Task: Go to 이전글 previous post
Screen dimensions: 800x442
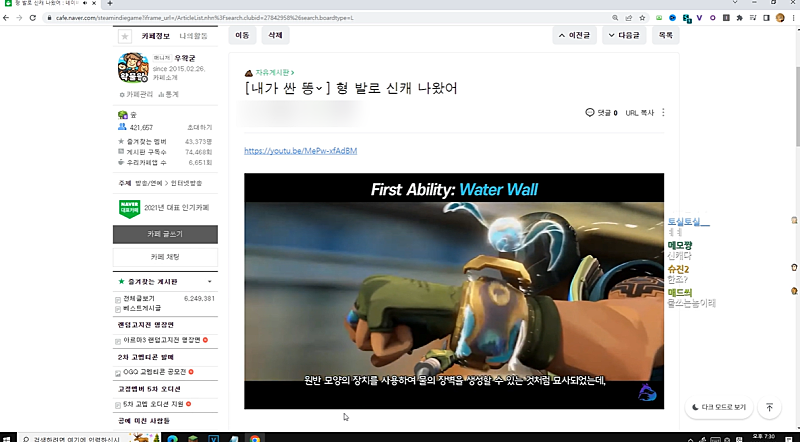Action: [x=574, y=35]
